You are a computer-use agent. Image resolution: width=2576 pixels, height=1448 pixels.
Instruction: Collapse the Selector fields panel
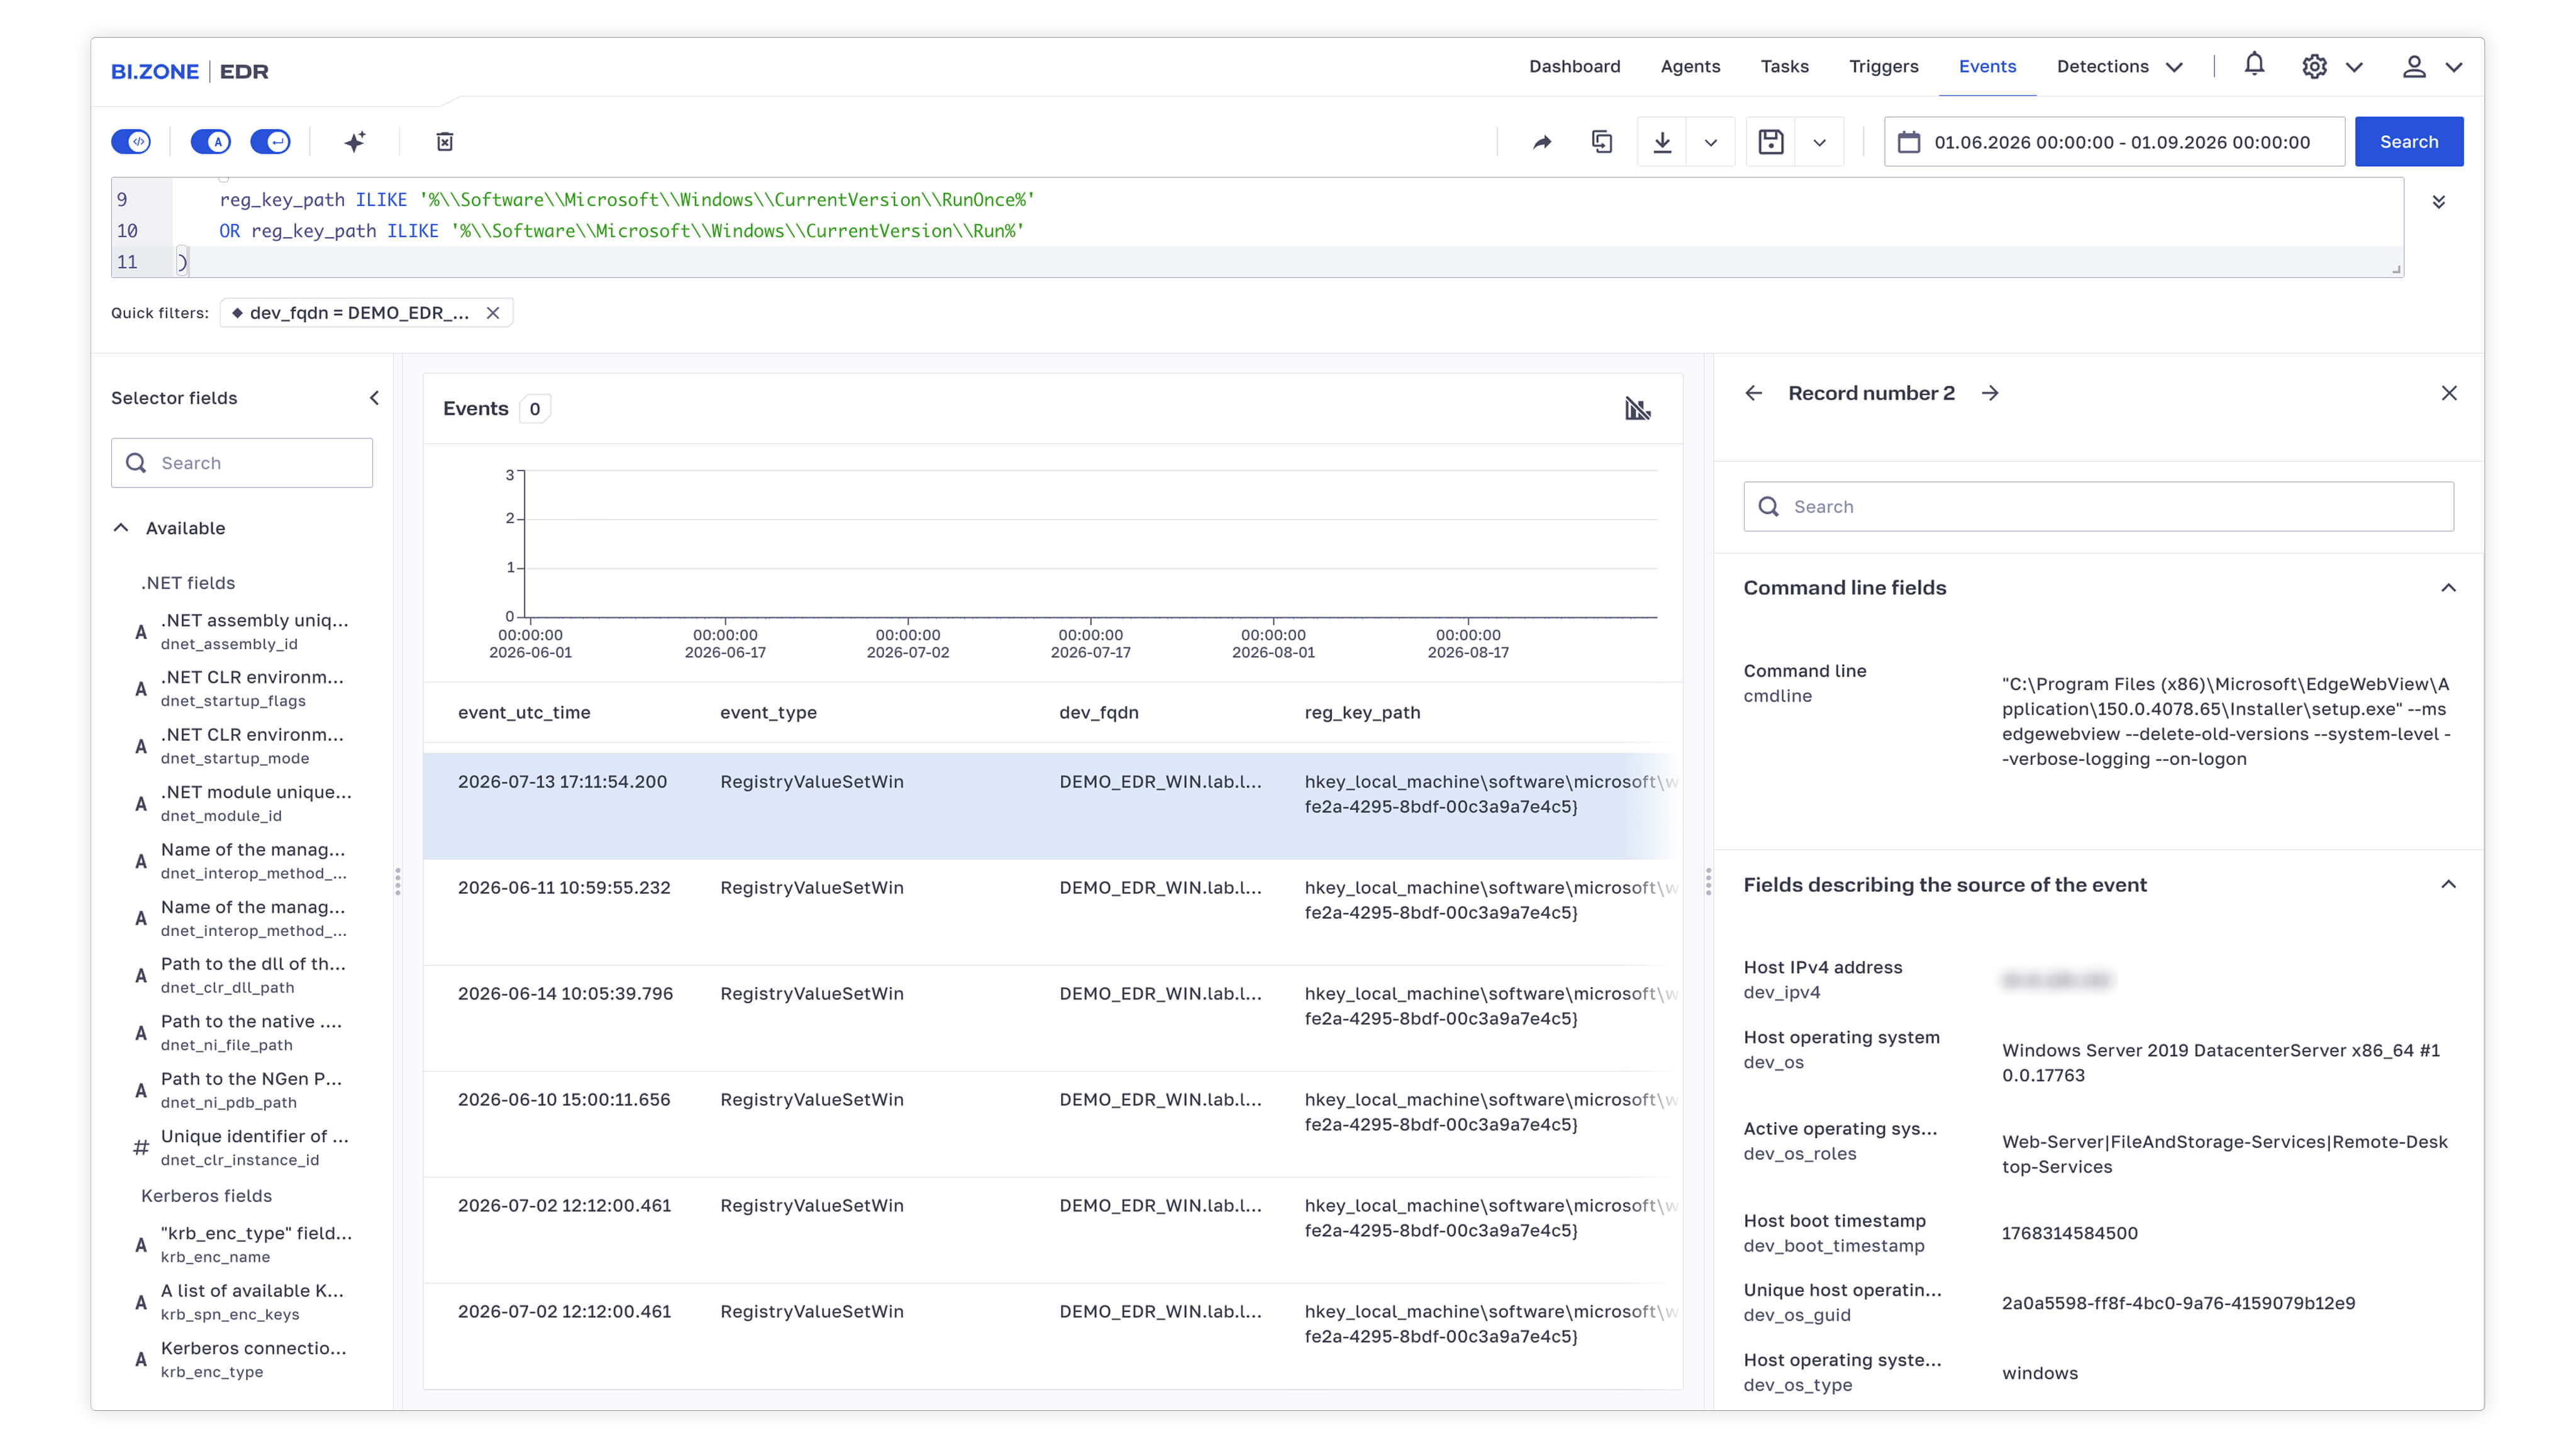pos(374,398)
